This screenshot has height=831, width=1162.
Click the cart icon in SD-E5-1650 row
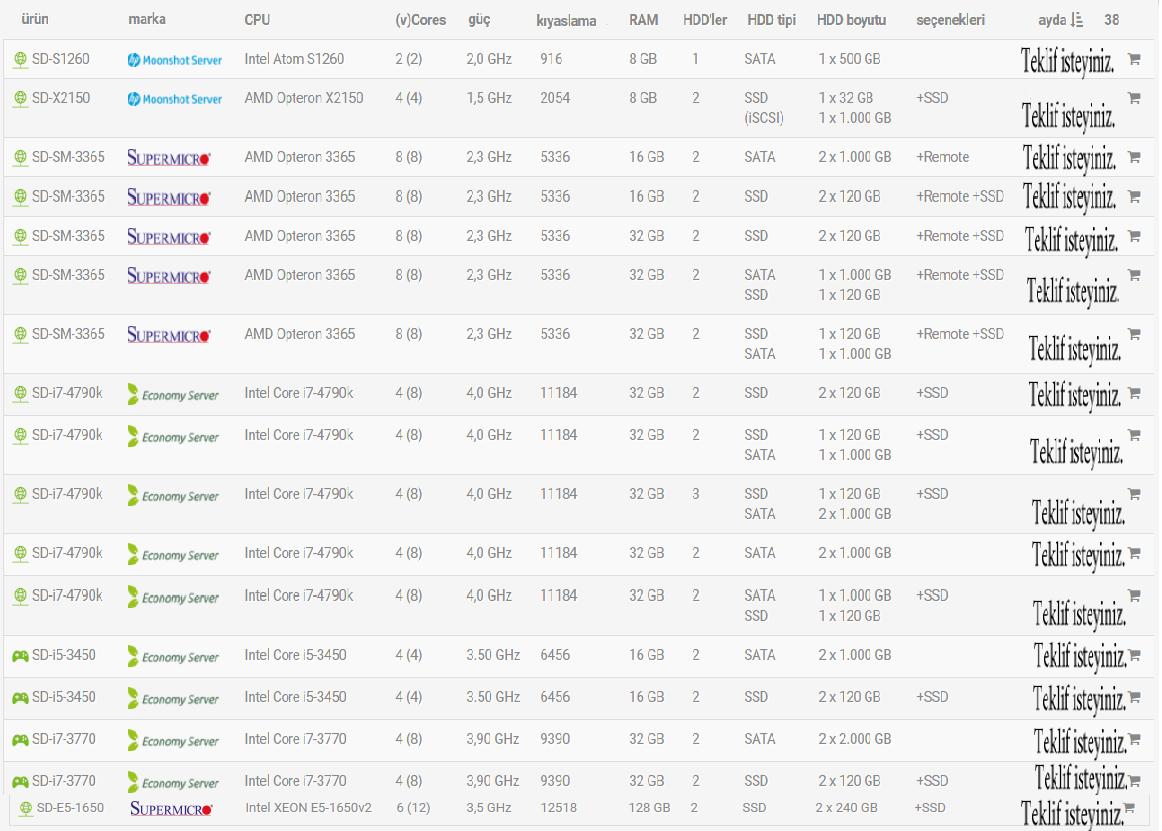point(1129,808)
